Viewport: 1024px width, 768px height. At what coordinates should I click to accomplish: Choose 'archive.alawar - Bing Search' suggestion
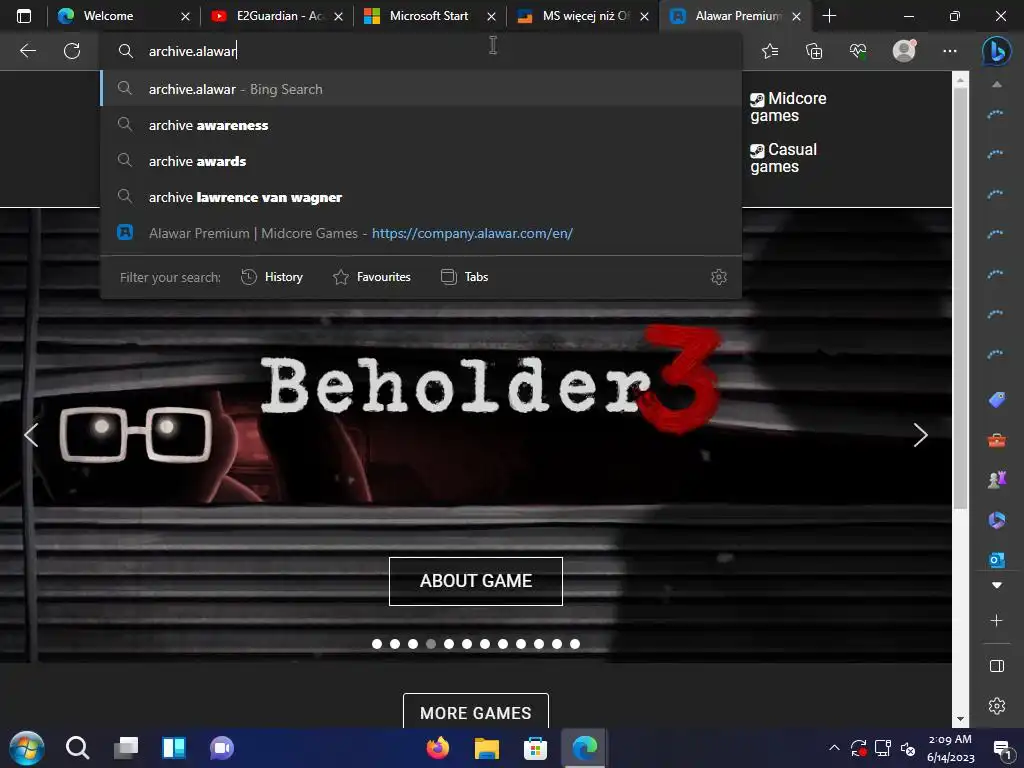click(421, 89)
